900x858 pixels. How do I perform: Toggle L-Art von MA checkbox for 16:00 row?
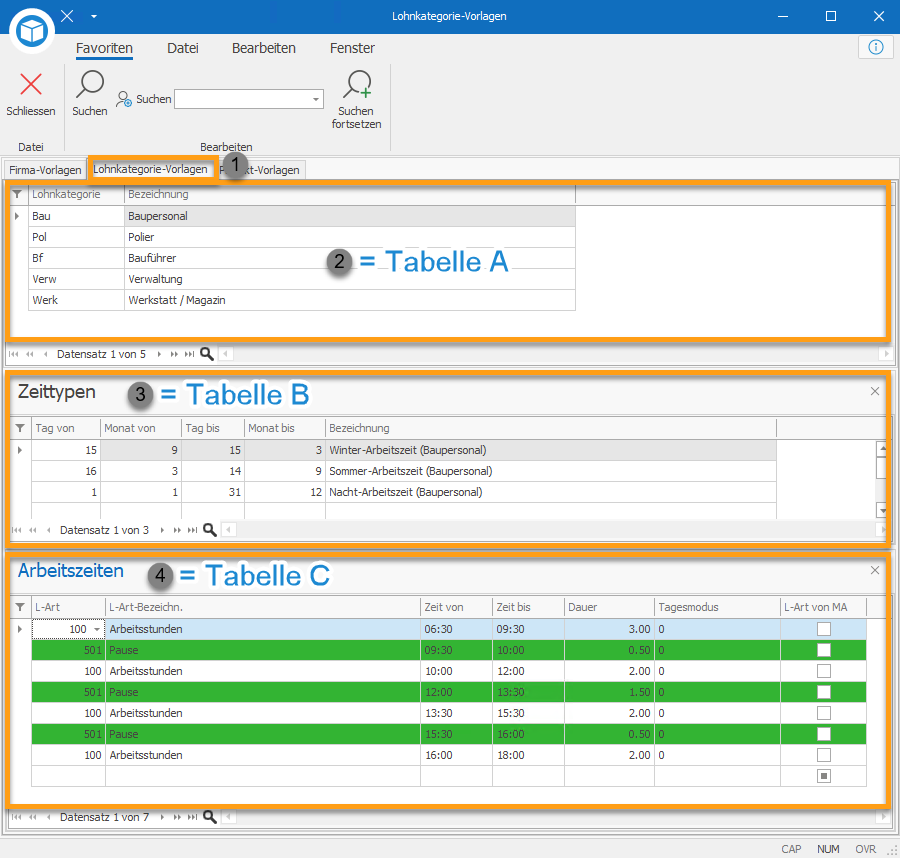coord(824,755)
